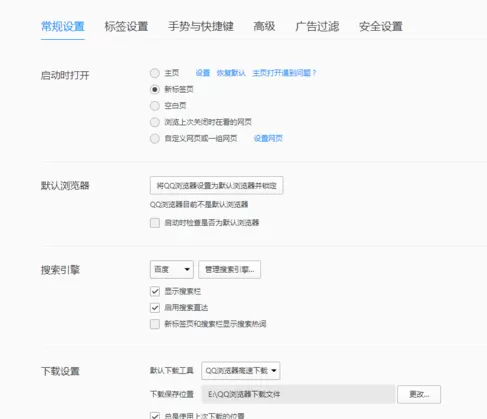Click the 下载保存位置 label
Viewport: 487px width, 419px height.
pyautogui.click(x=172, y=394)
